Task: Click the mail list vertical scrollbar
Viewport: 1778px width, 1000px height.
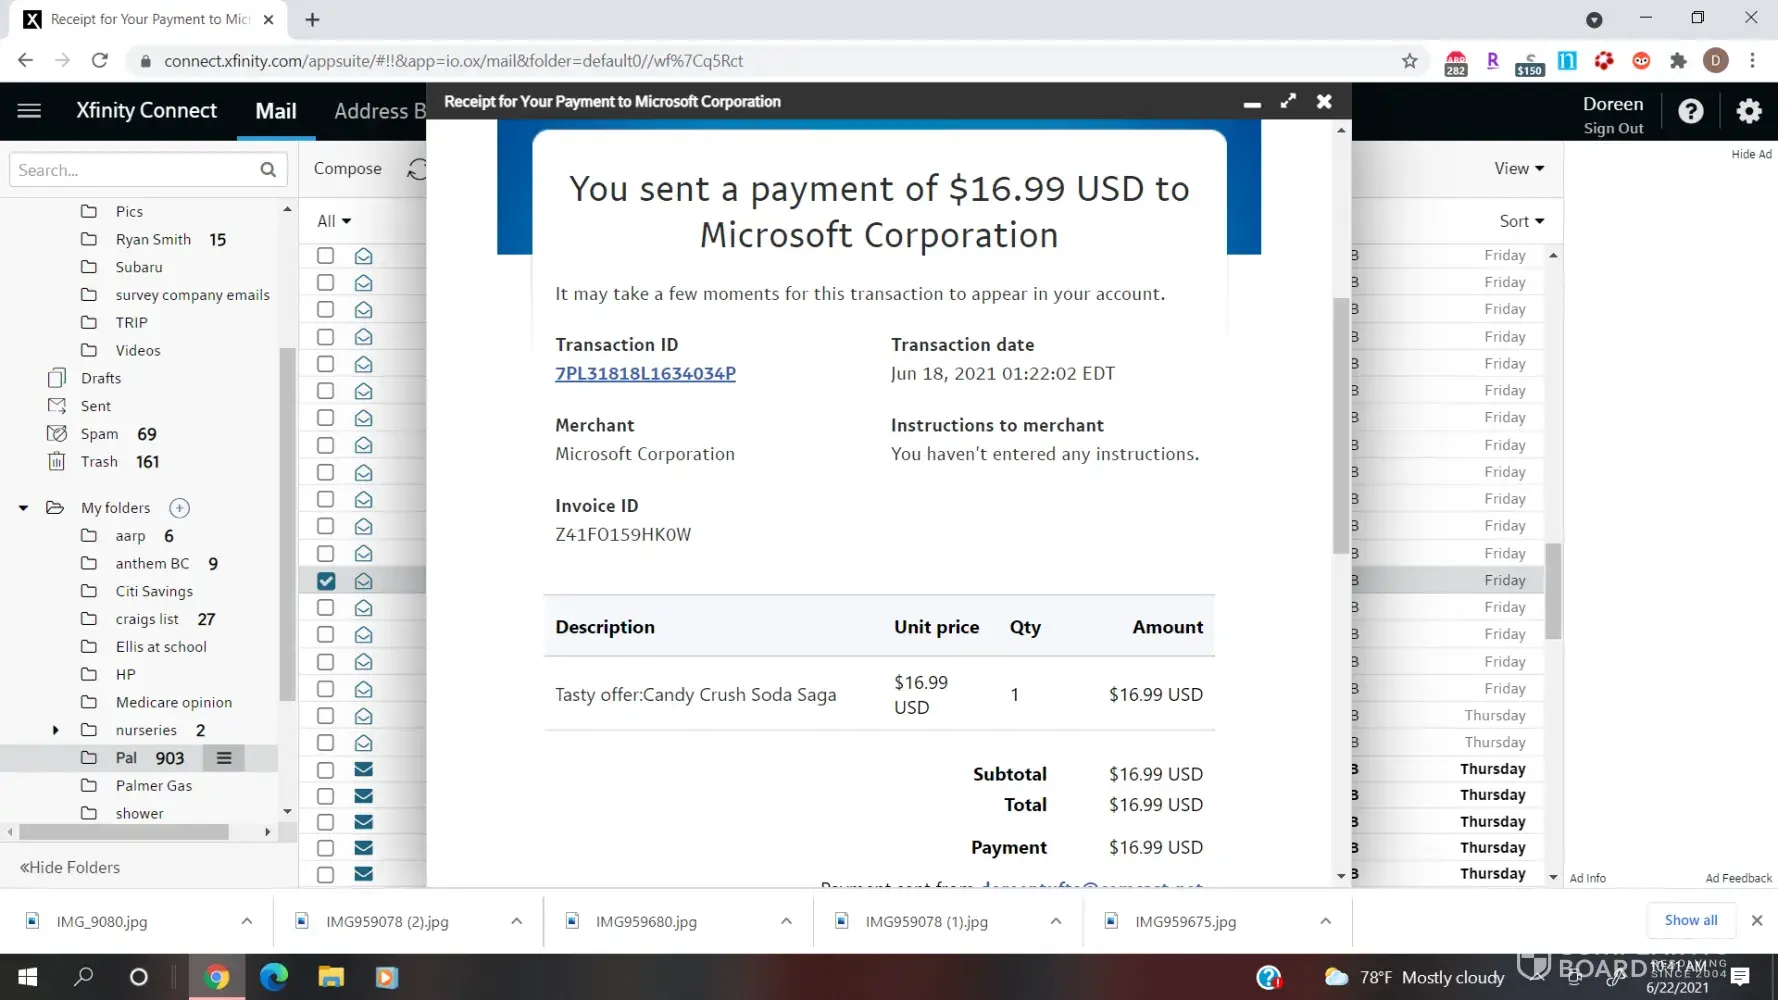Action: pyautogui.click(x=1553, y=590)
